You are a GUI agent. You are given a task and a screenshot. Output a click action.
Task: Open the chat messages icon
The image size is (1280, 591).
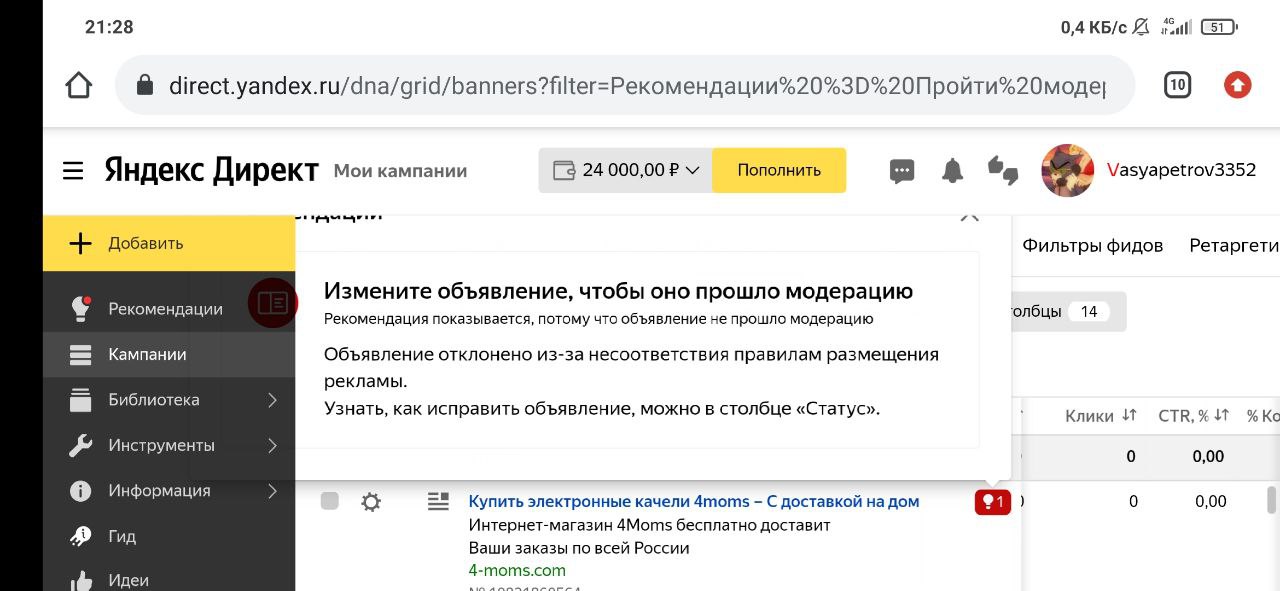coord(902,171)
